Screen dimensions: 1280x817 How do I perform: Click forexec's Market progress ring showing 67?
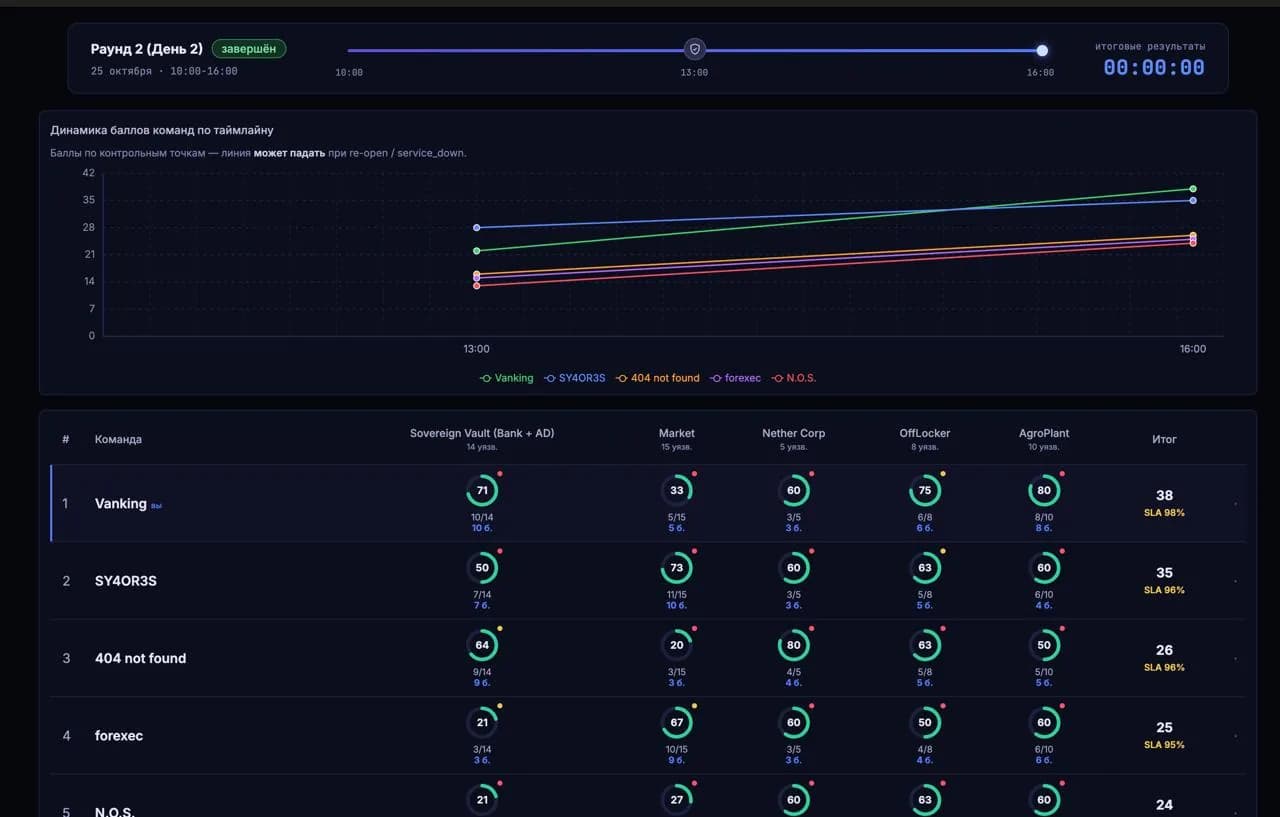(677, 722)
